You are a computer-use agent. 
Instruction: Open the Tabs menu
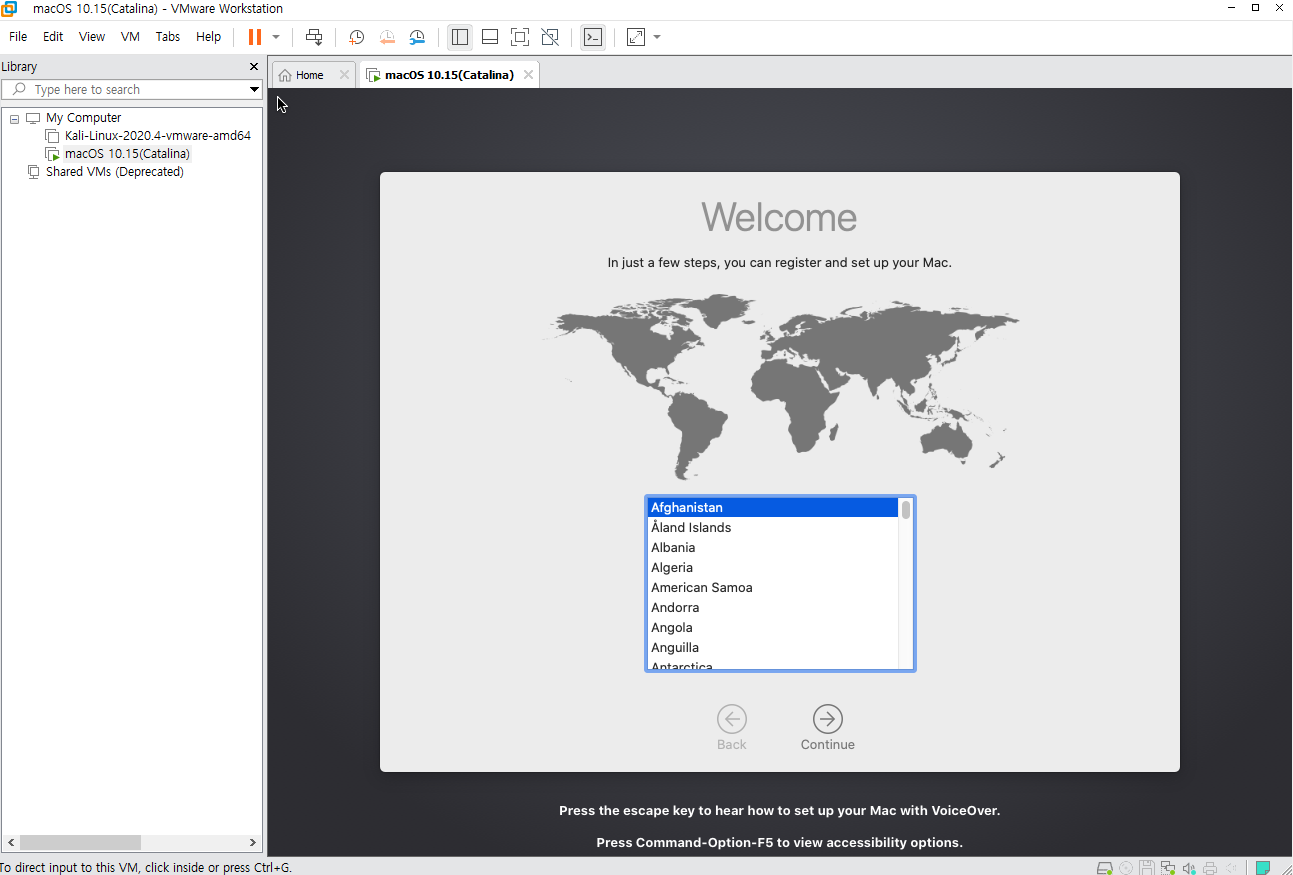[168, 37]
